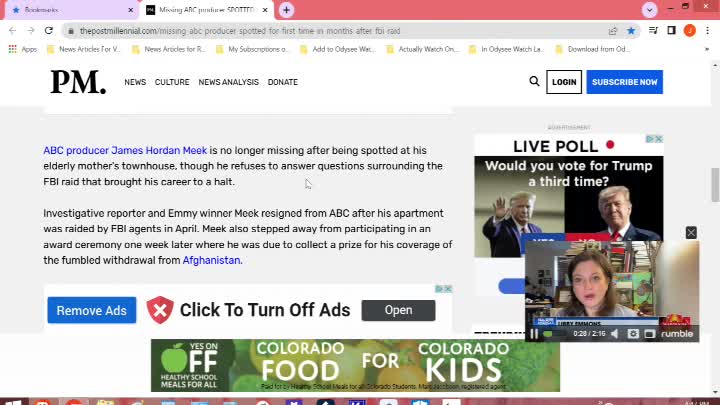Viewport: 720px width, 405px height.
Task: Close the Live Poll ad with X
Action: coord(659,139)
